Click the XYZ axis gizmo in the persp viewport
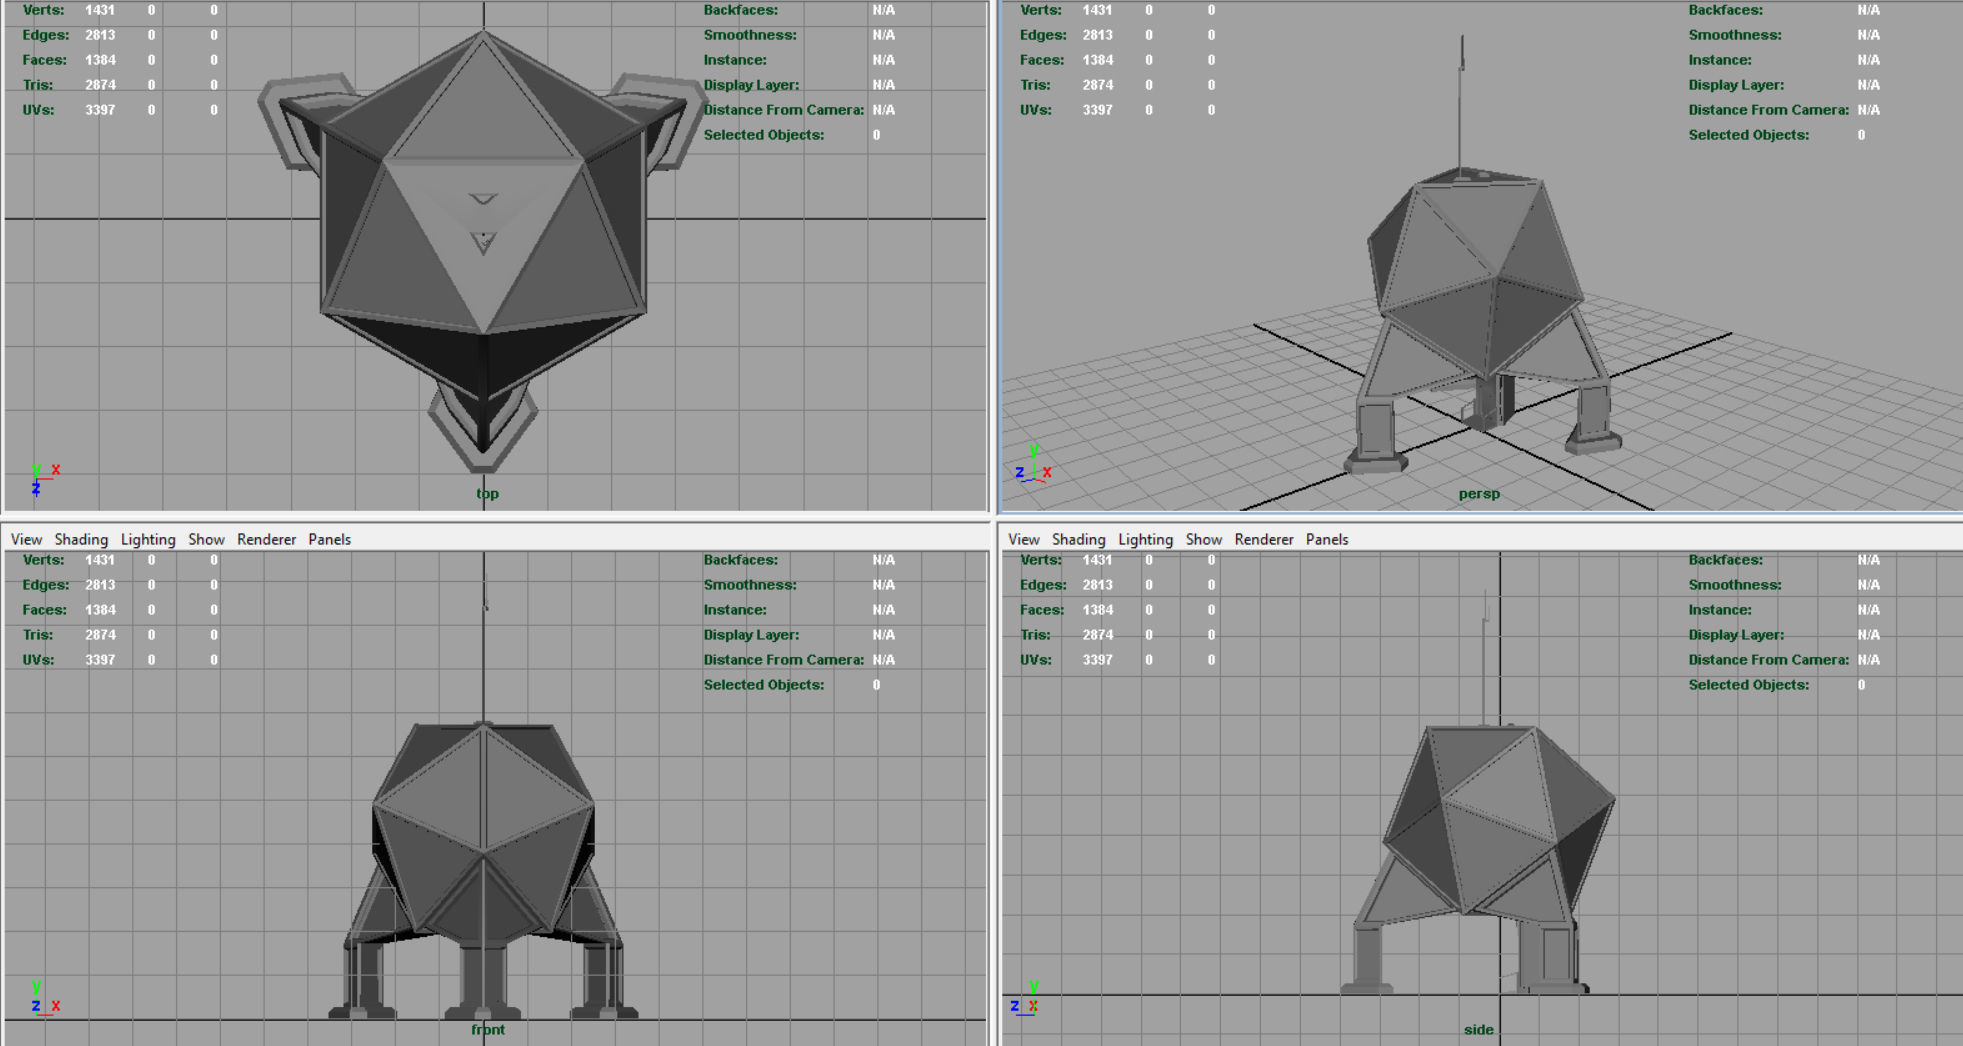 coord(1033,465)
